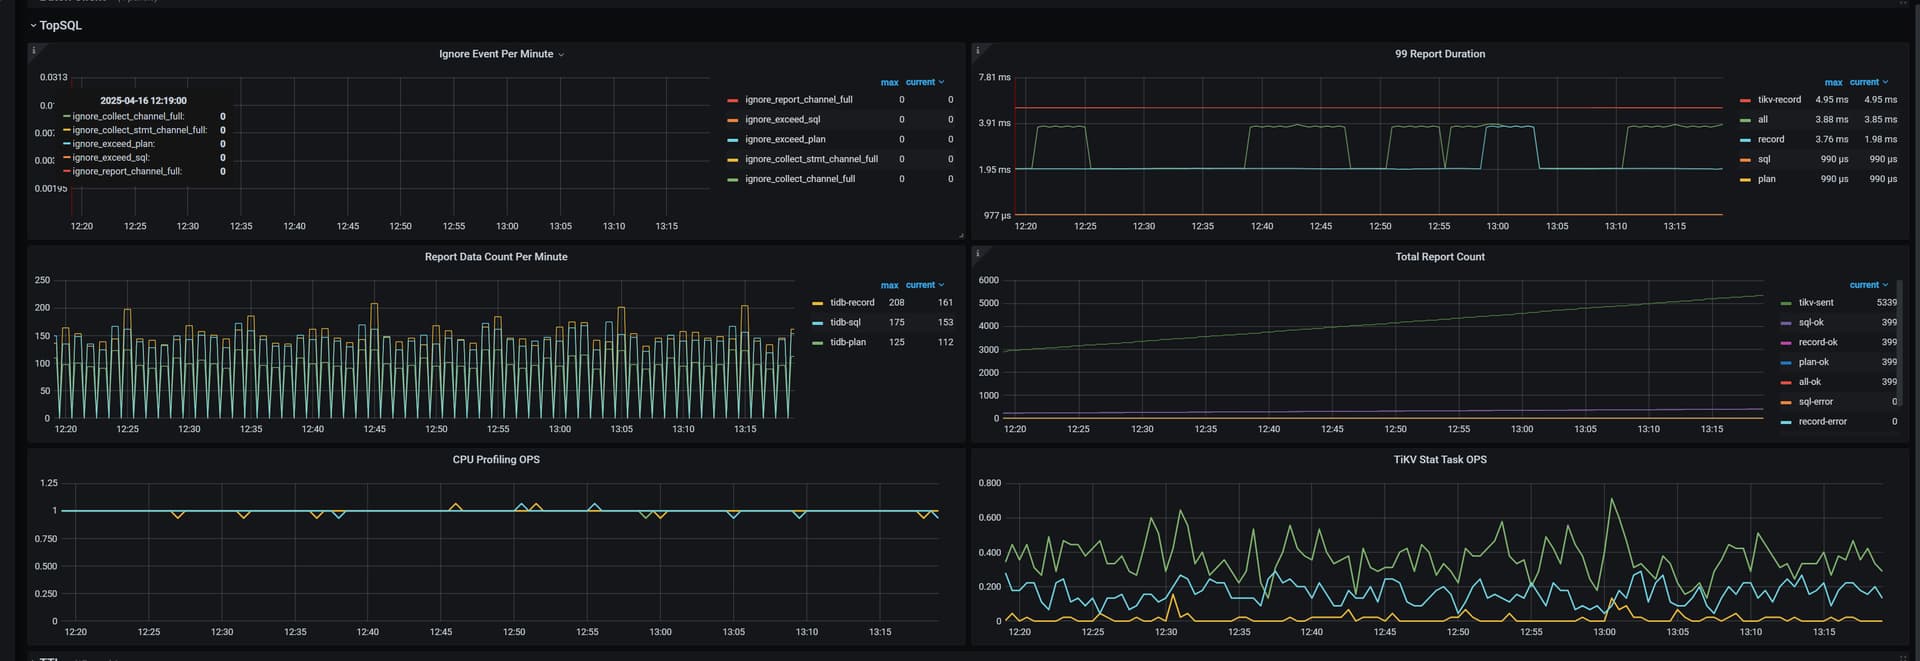
Task: Click the info icon on 99 Report Duration panel
Action: click(x=977, y=50)
